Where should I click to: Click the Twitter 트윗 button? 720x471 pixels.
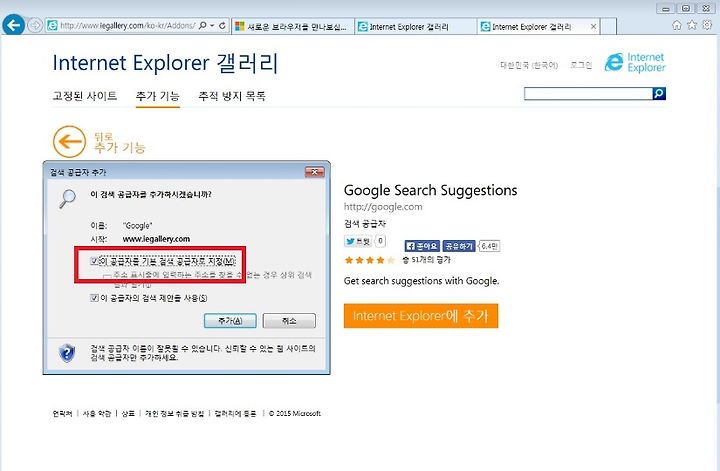pos(358,241)
